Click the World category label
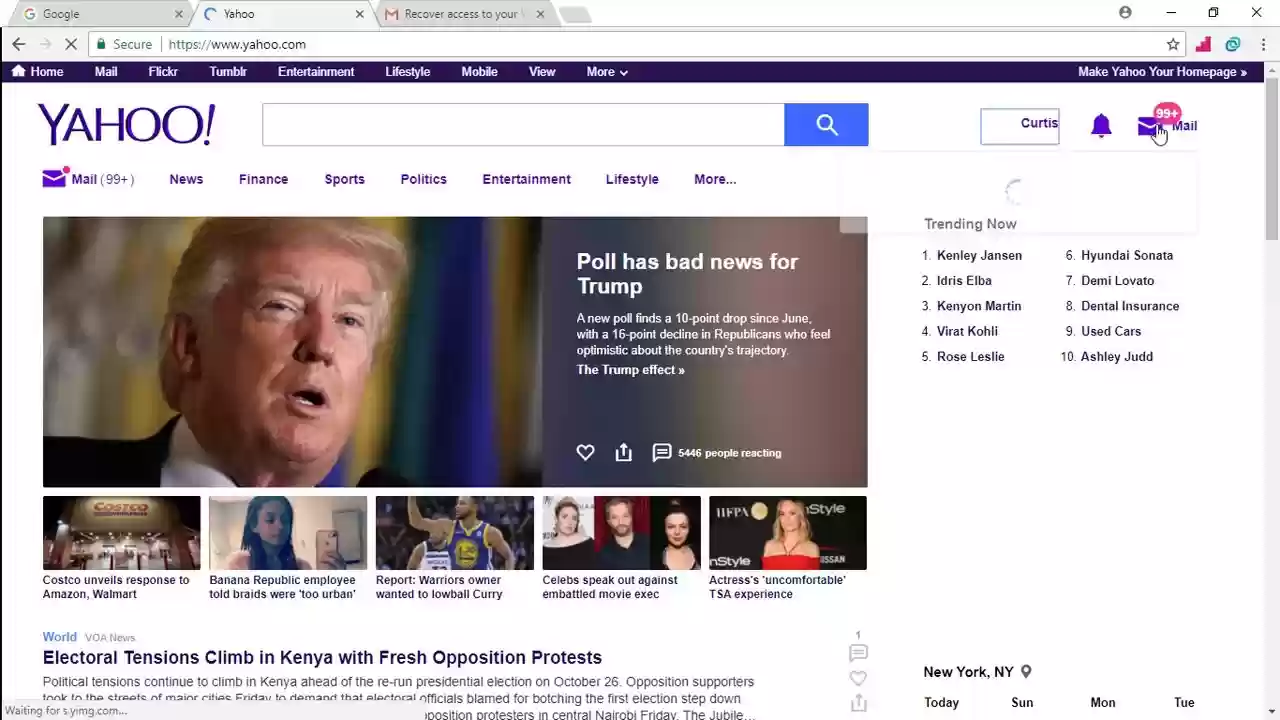 click(59, 637)
